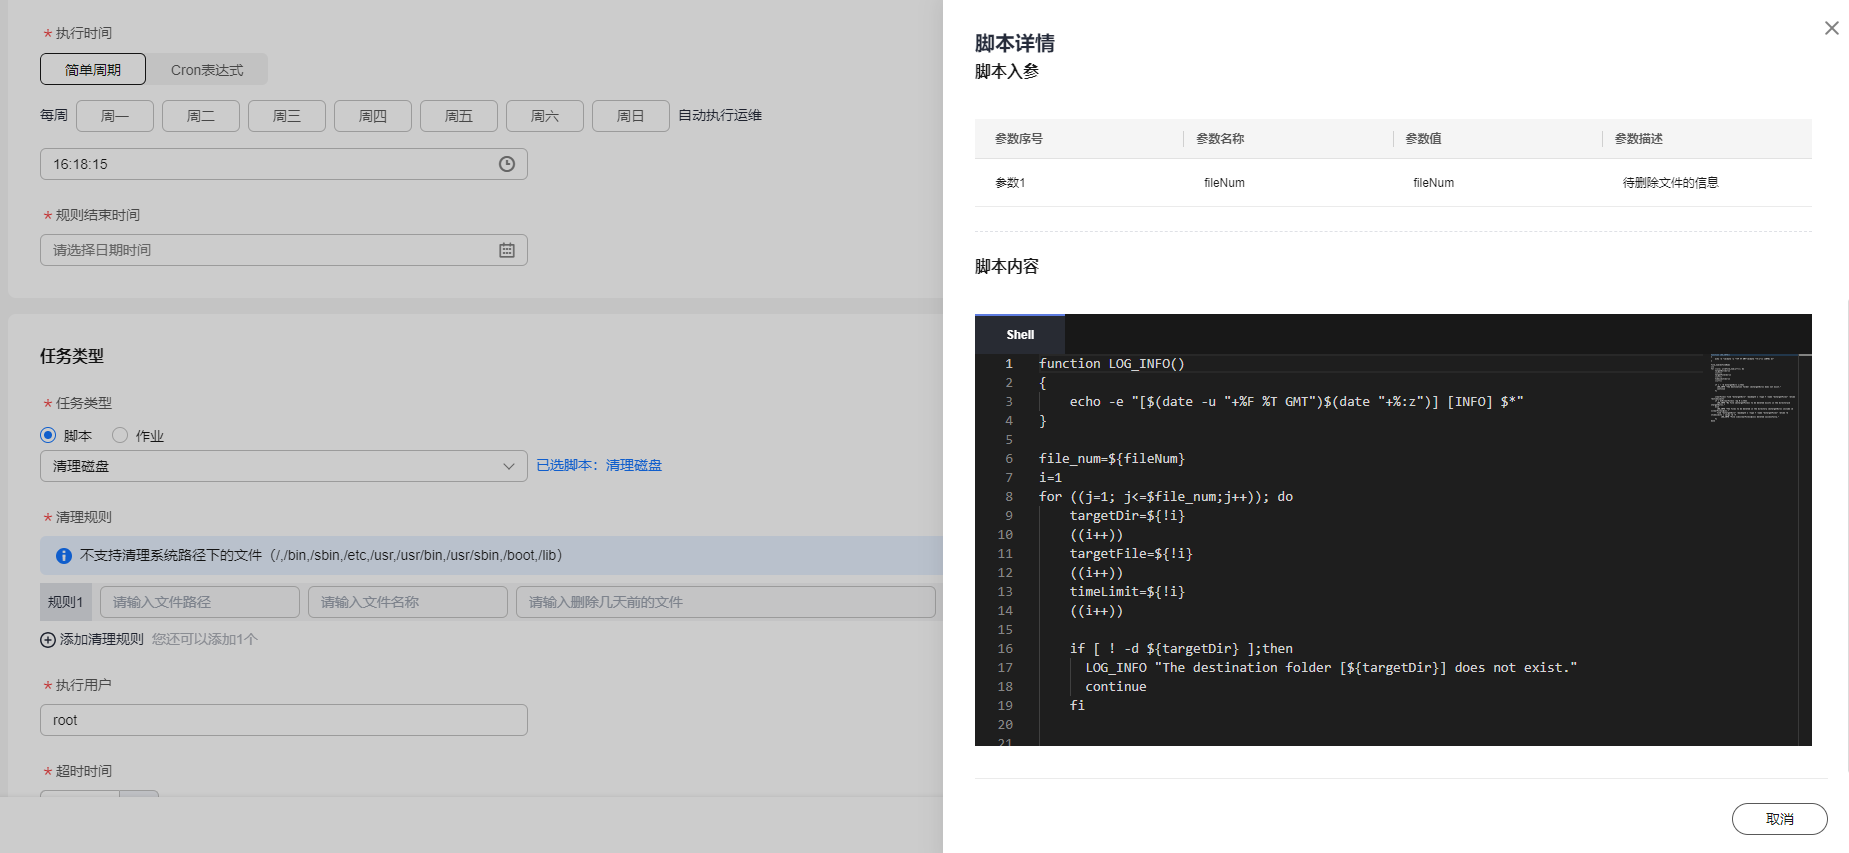Click the 请输入删除几天前的文件 input
The height and width of the screenshot is (853, 1849).
pyautogui.click(x=726, y=602)
